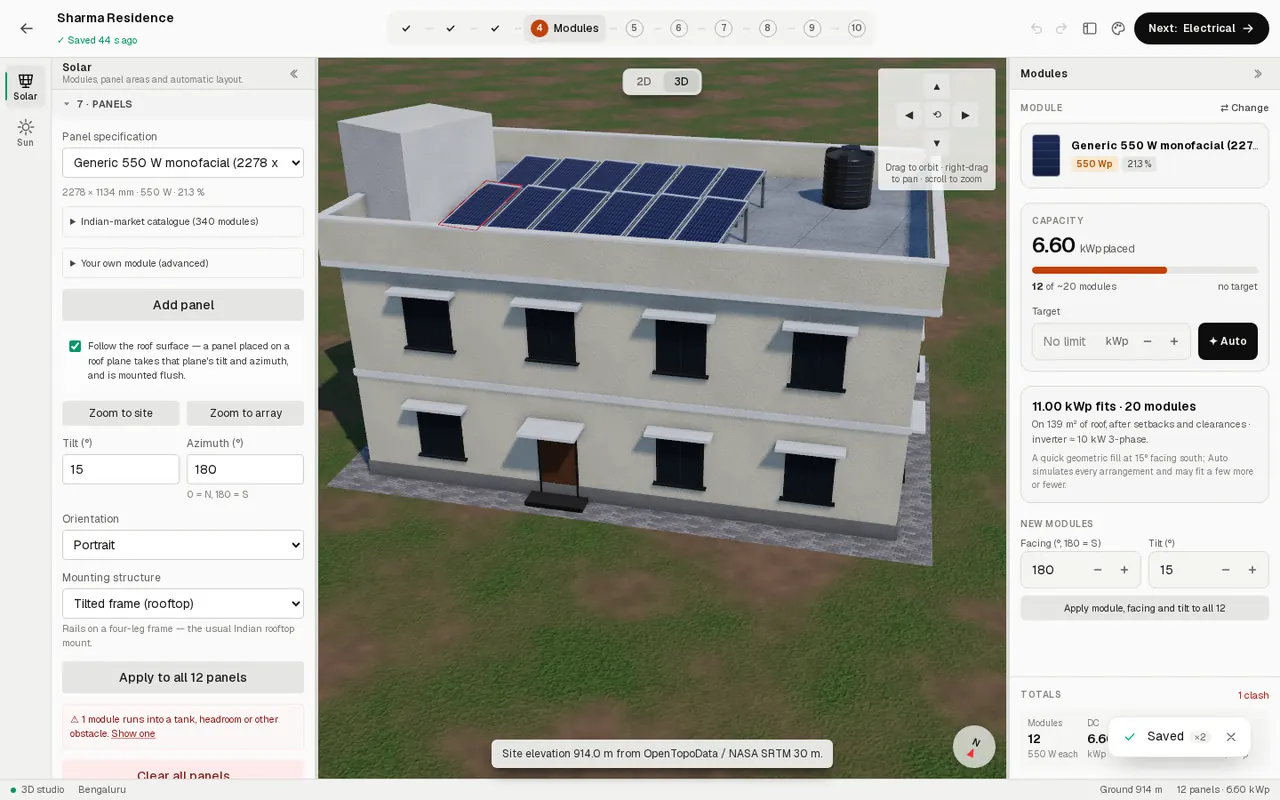Image resolution: width=1280 pixels, height=800 pixels.
Task: Expand Your own module (advanced)
Action: click(x=183, y=264)
